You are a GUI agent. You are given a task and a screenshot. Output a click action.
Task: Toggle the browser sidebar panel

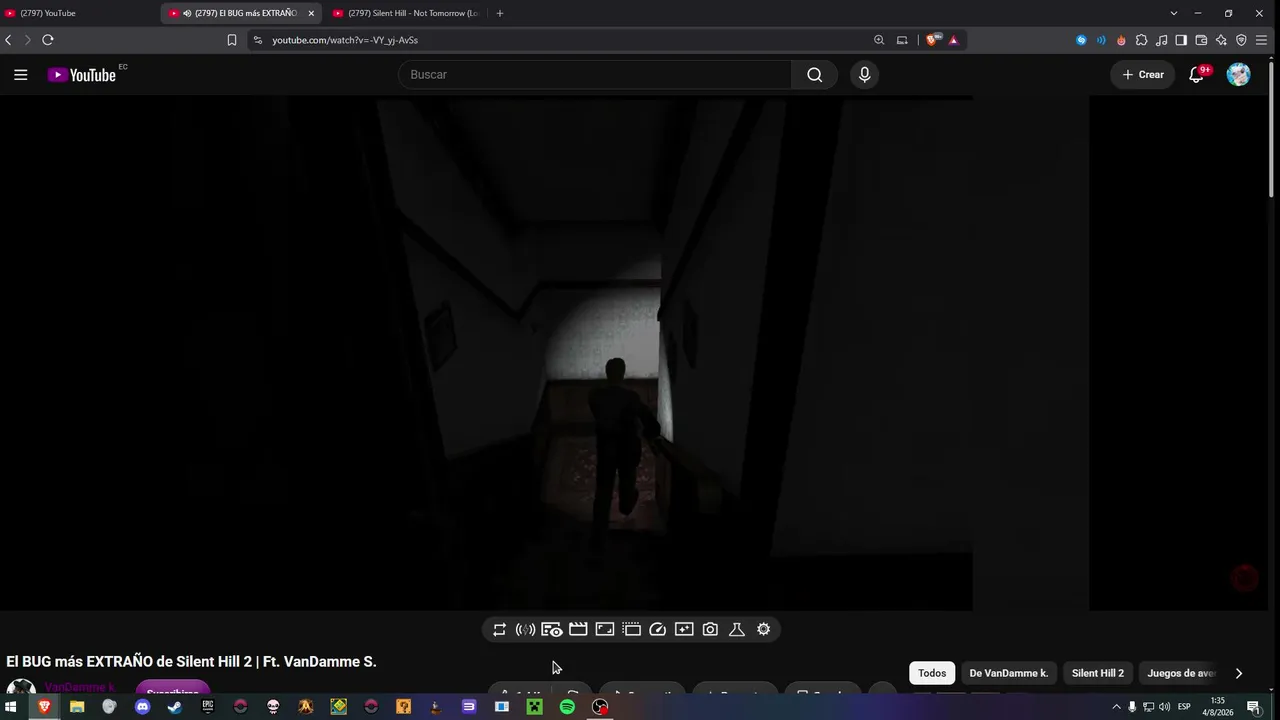pyautogui.click(x=1181, y=40)
